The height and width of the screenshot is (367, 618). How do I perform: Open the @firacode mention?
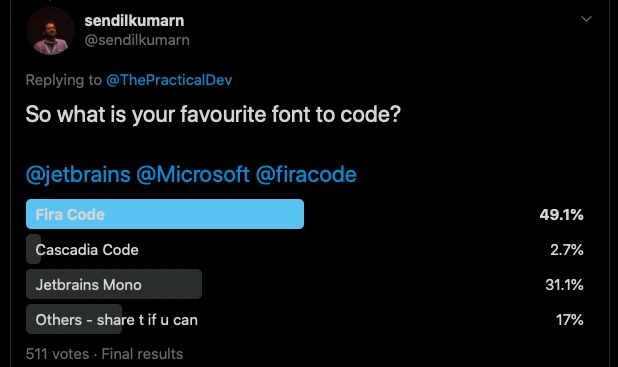tap(306, 174)
